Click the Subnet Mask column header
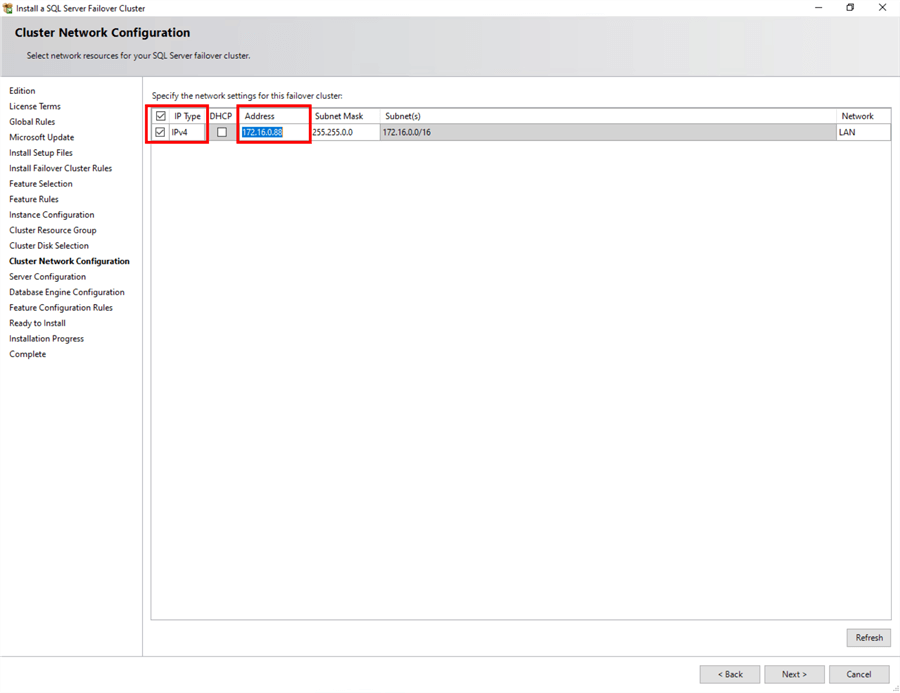This screenshot has height=693, width=900. [345, 116]
